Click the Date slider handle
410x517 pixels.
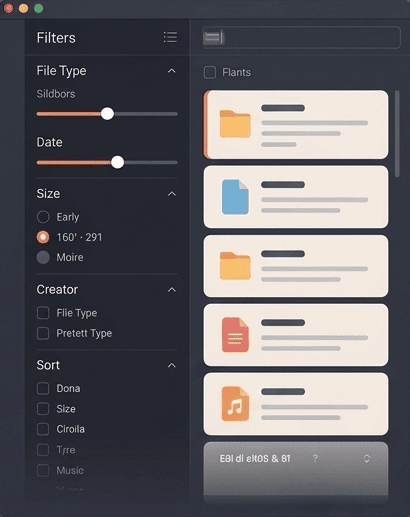pyautogui.click(x=117, y=162)
